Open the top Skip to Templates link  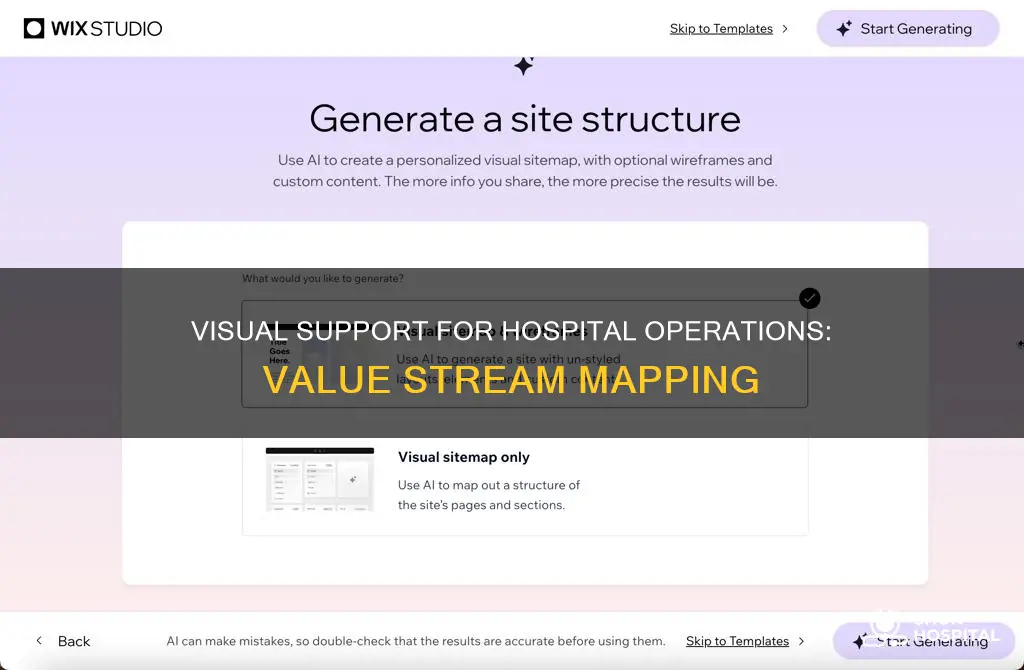(x=721, y=29)
